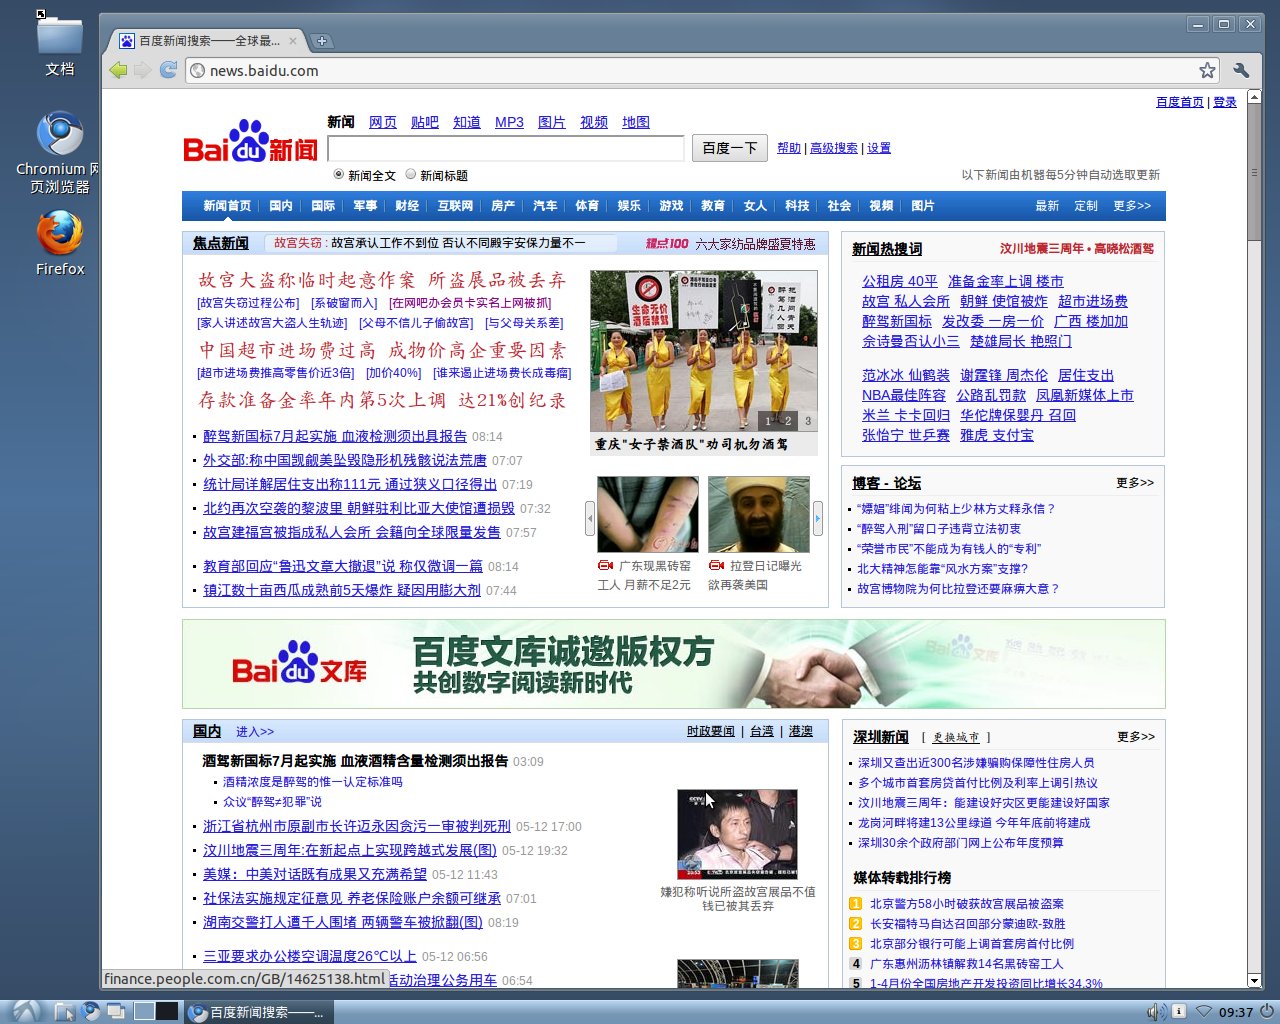Viewport: 1280px width, 1024px height.
Task: Click the network tray icon
Action: tap(1204, 1012)
